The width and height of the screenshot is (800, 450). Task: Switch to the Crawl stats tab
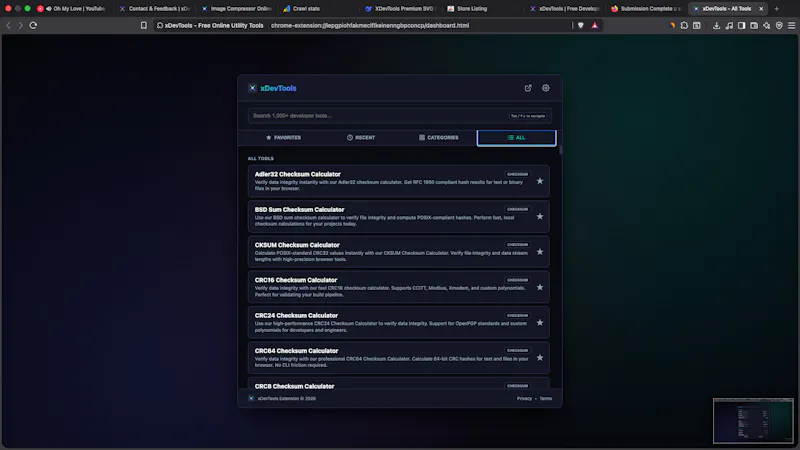click(x=318, y=9)
